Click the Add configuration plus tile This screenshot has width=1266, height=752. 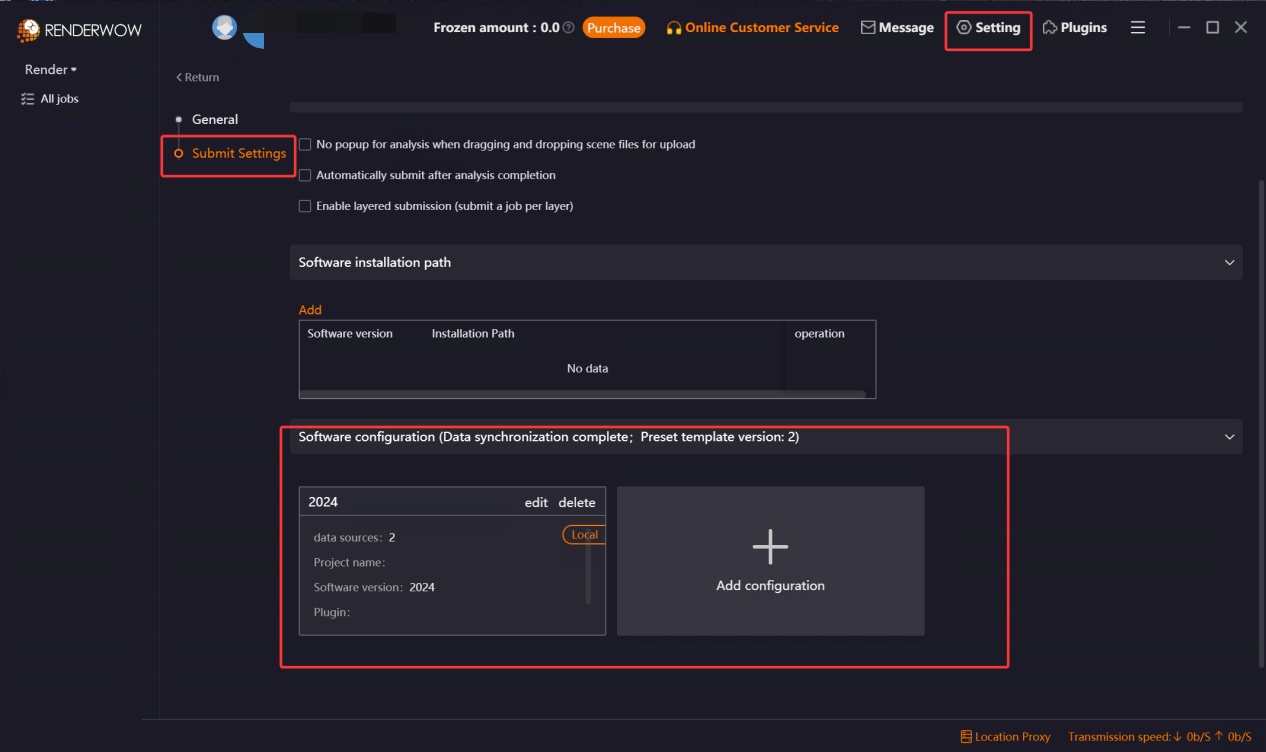tap(770, 561)
